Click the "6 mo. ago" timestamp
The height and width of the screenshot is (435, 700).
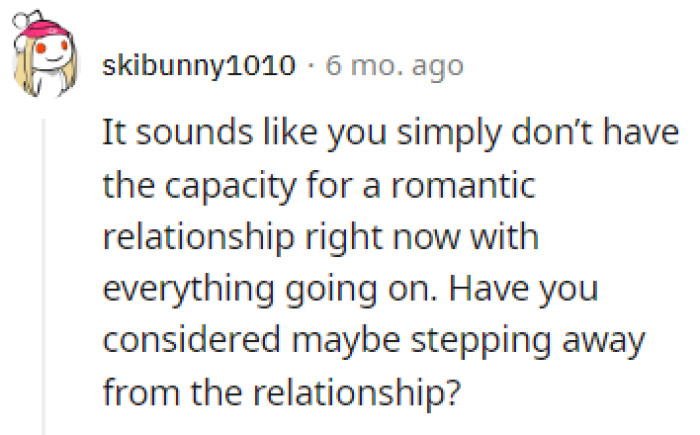(394, 66)
